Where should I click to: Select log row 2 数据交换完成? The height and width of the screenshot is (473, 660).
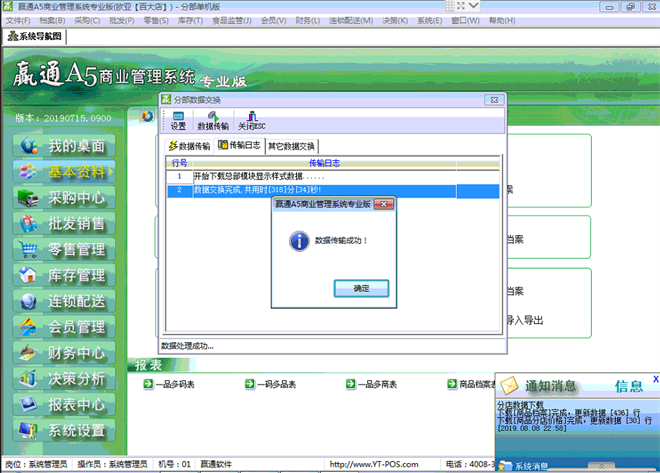pos(333,190)
